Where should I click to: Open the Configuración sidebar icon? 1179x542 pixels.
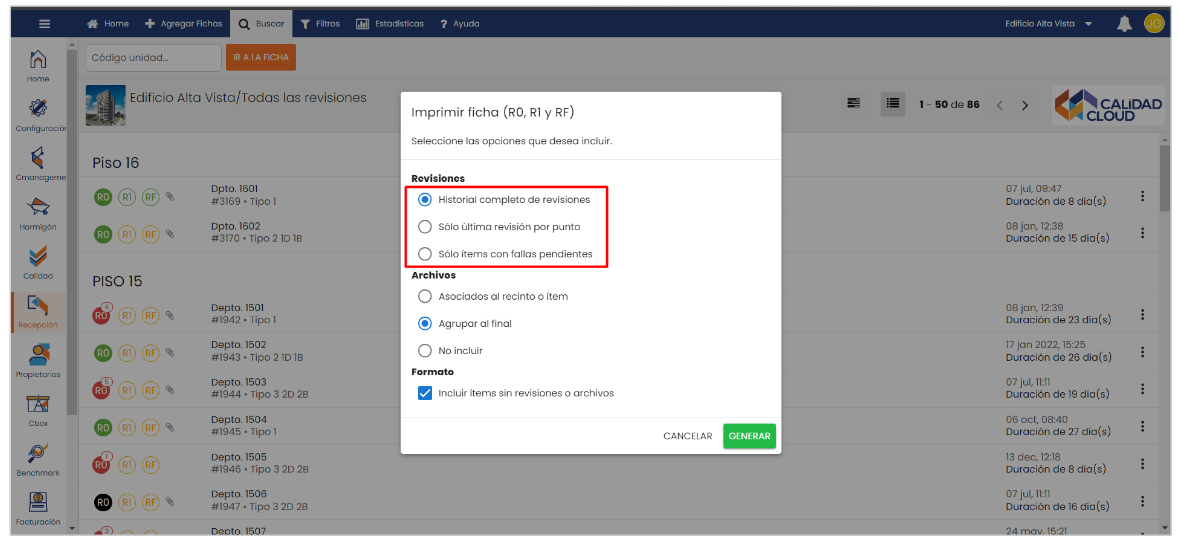coord(38,108)
